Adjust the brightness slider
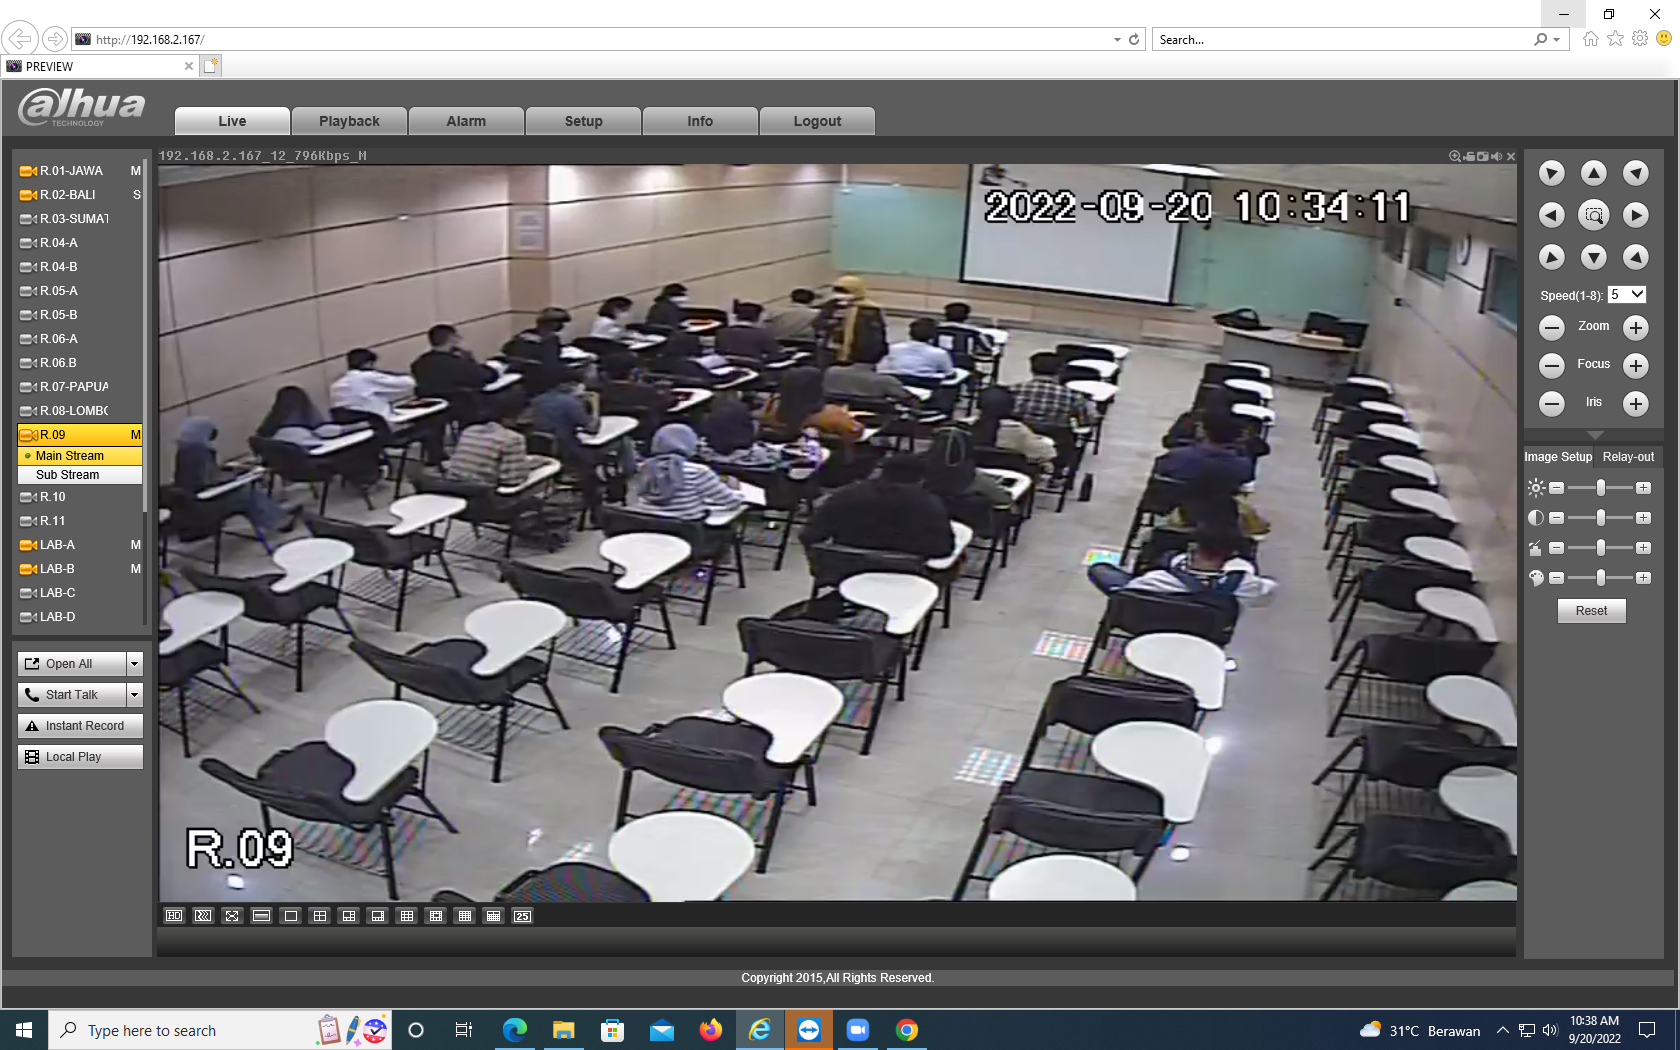This screenshot has width=1680, height=1050. (x=1600, y=488)
